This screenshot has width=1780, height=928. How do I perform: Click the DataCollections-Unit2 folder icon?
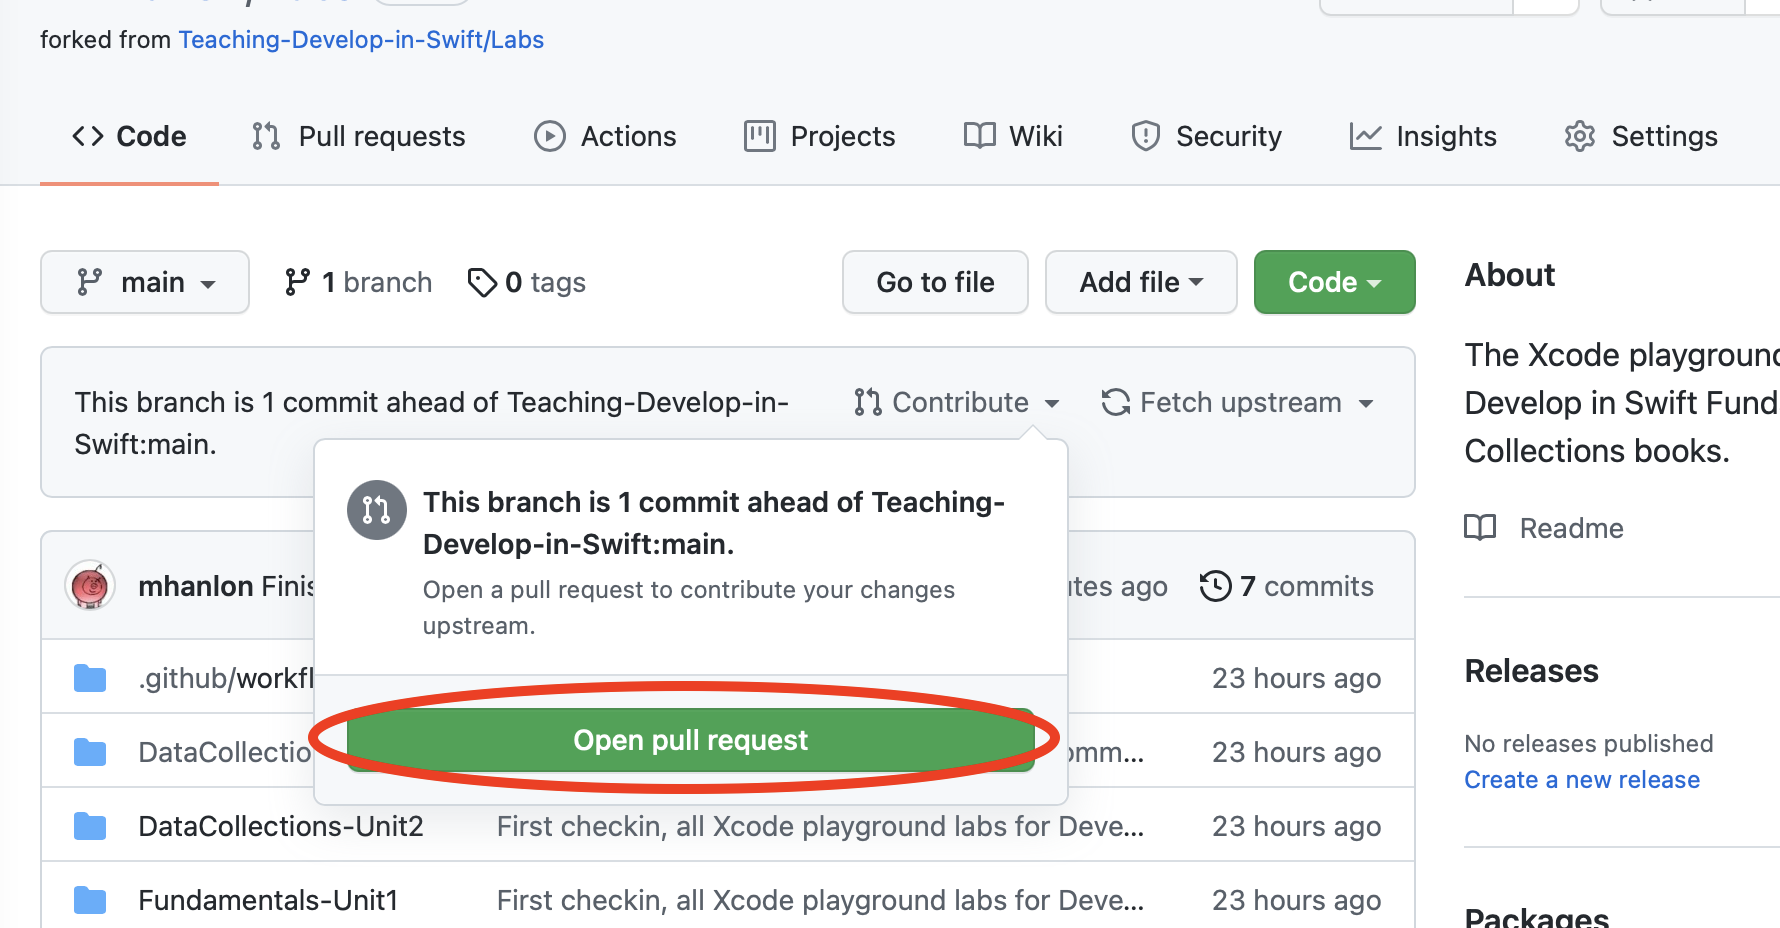tap(90, 826)
